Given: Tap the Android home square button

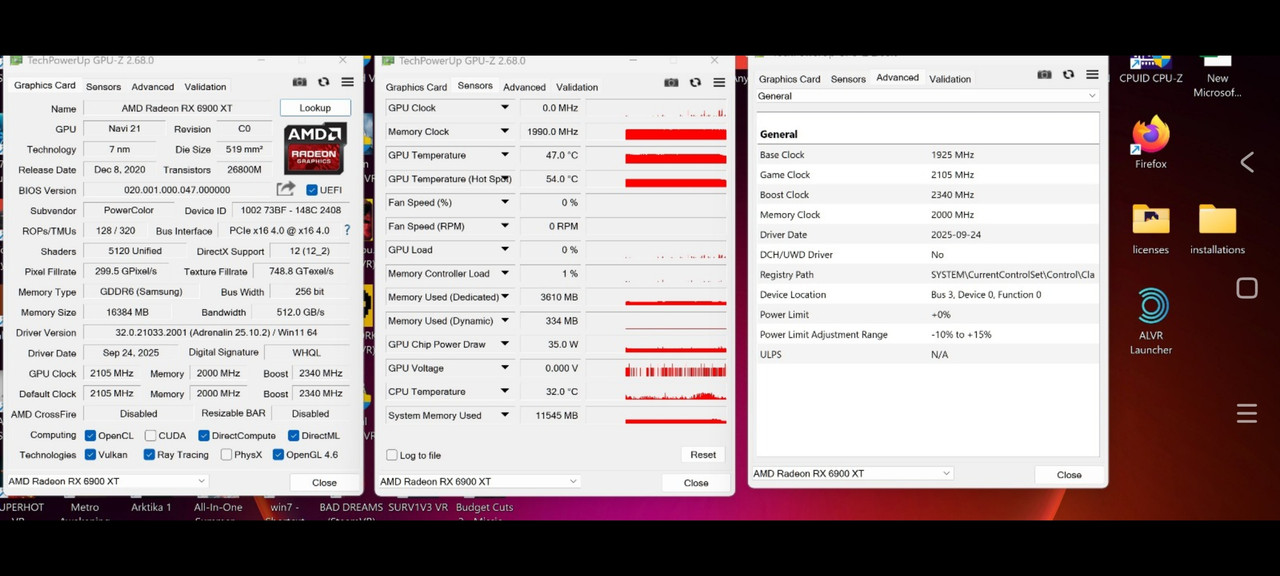Looking at the screenshot, I should click(x=1247, y=289).
